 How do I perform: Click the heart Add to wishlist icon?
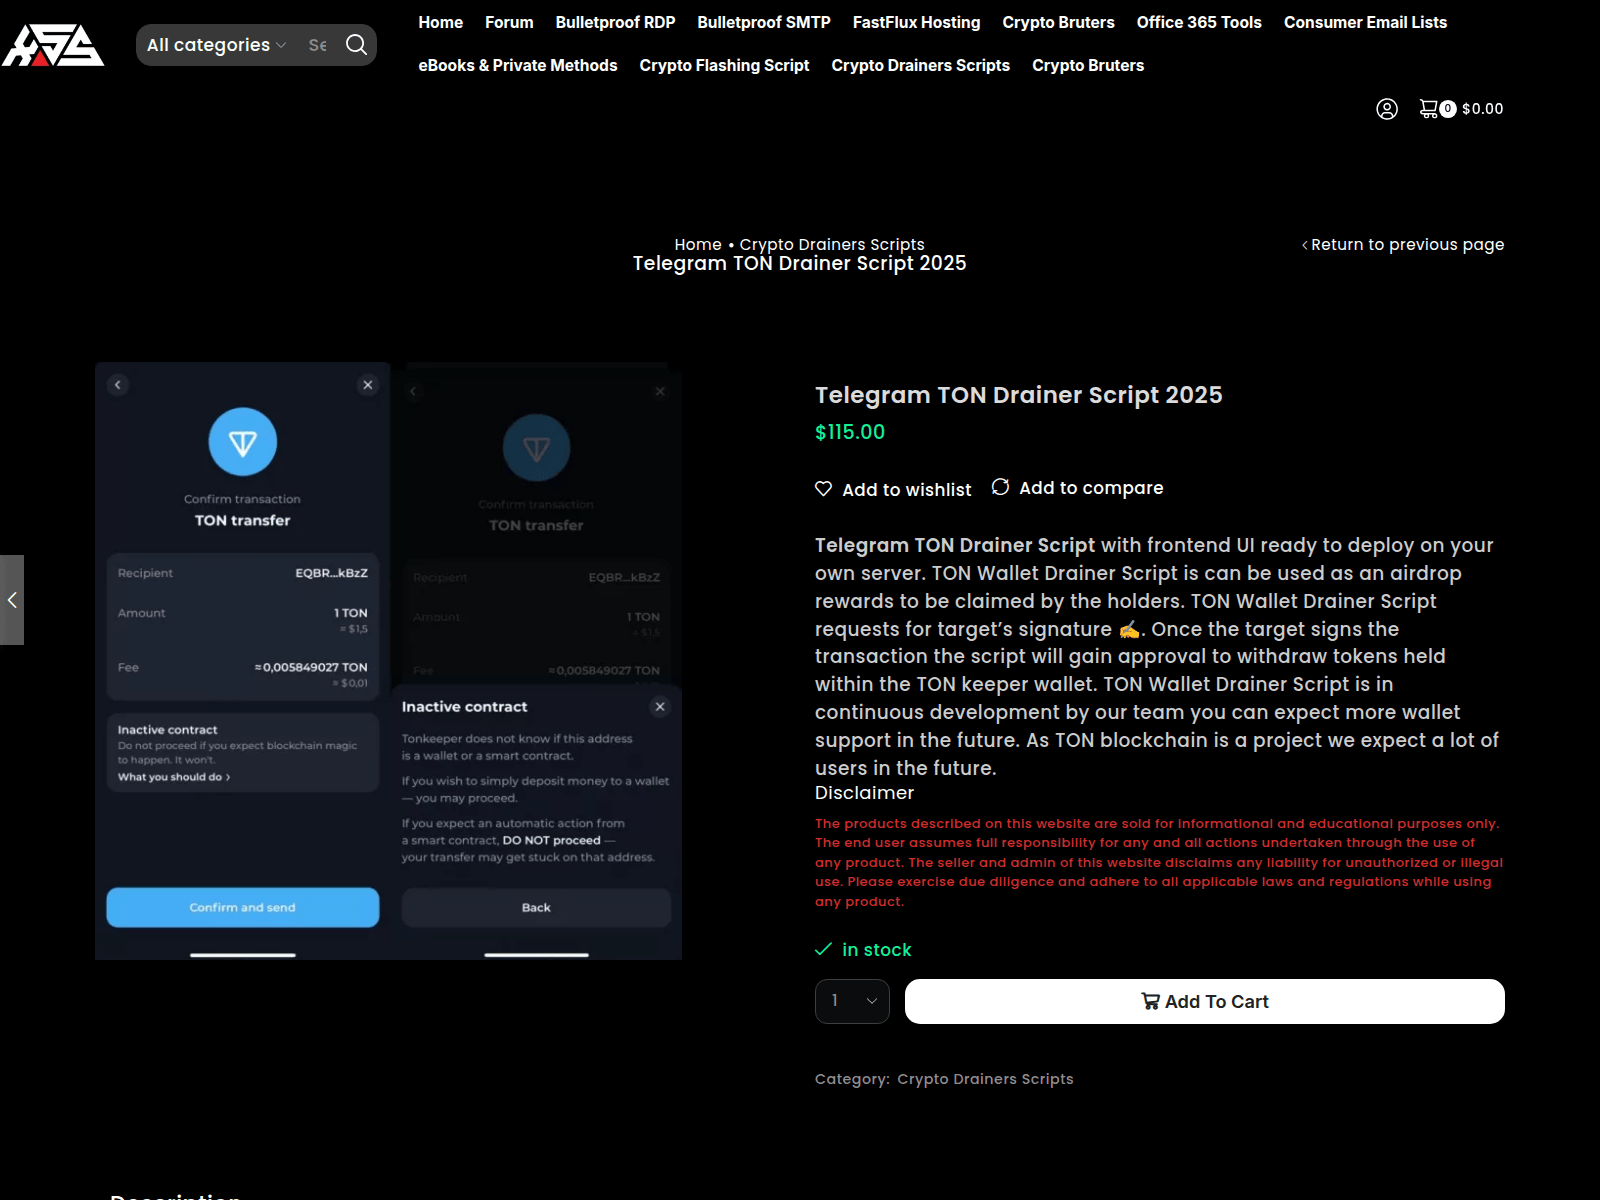pos(824,489)
